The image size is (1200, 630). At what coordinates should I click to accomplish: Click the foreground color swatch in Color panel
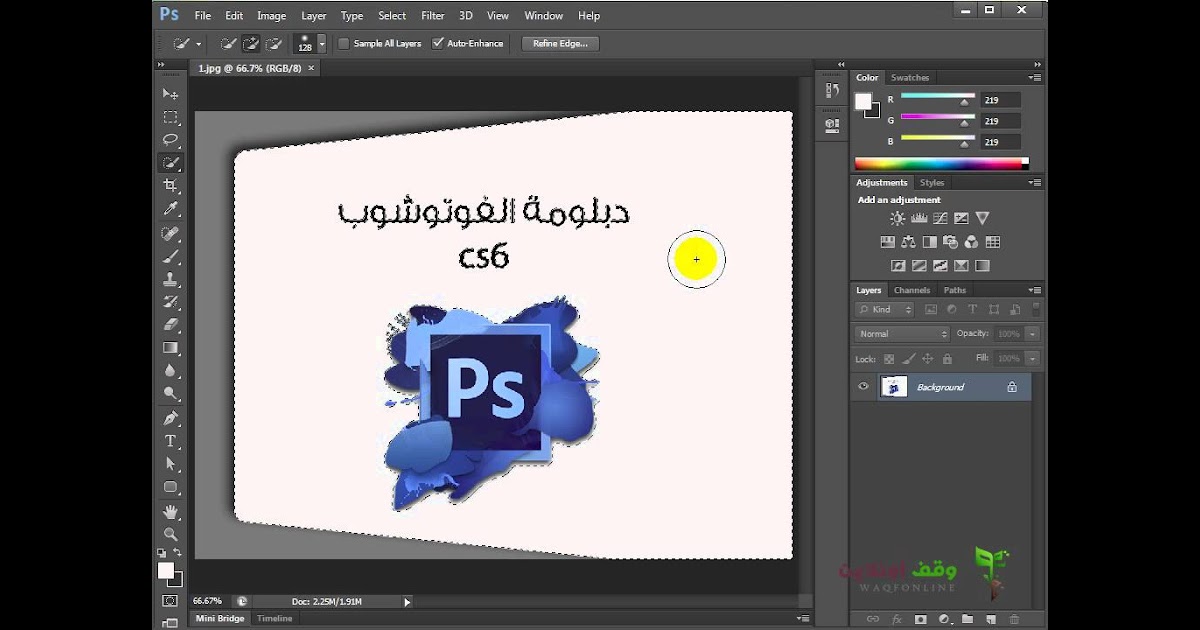click(863, 101)
